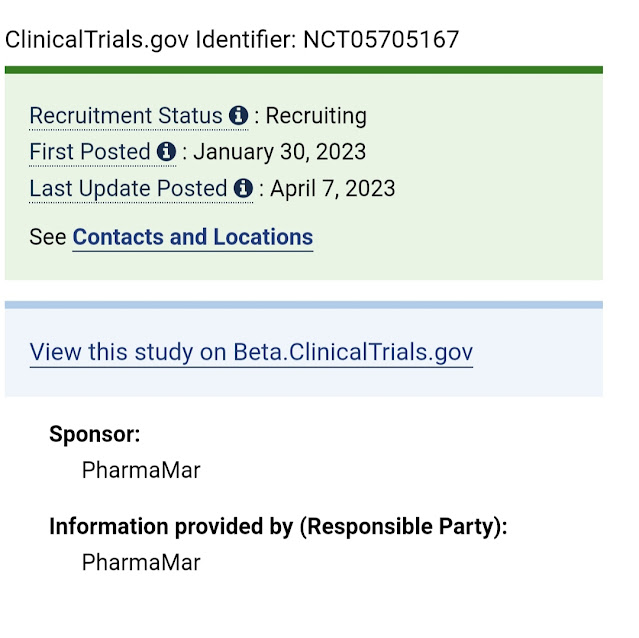The height and width of the screenshot is (638, 639).
Task: Click the info icon beside Recruitment Status
Action: click(x=238, y=116)
